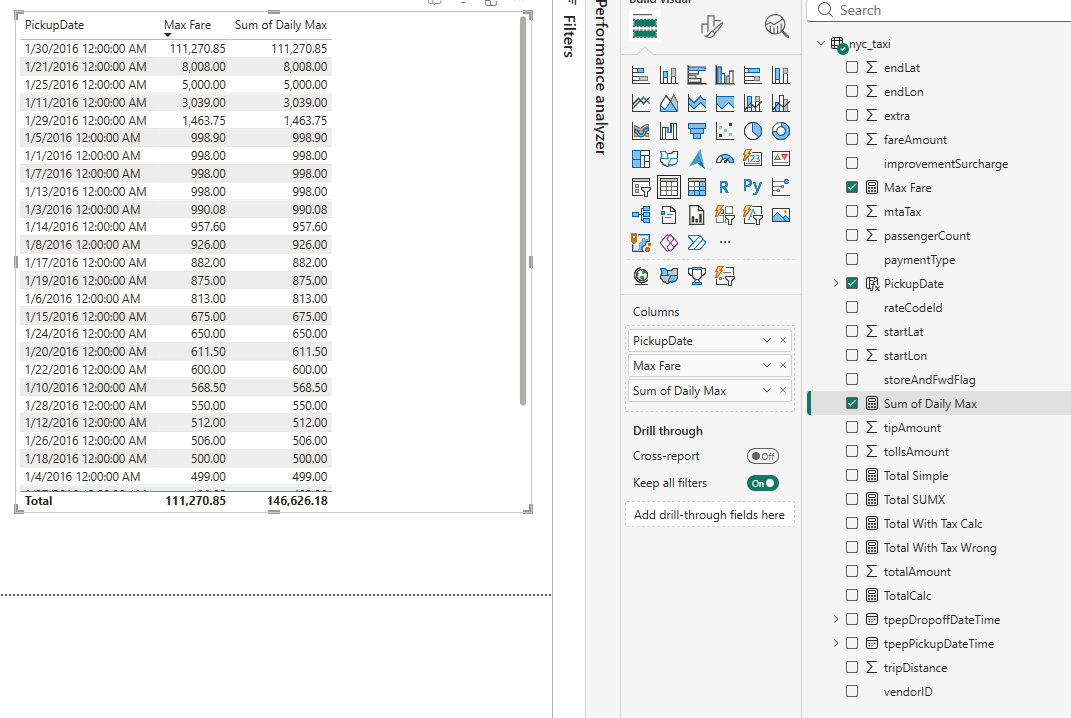The height and width of the screenshot is (718, 1071).
Task: Remove Sum of Daily Max from Columns
Action: [783, 390]
